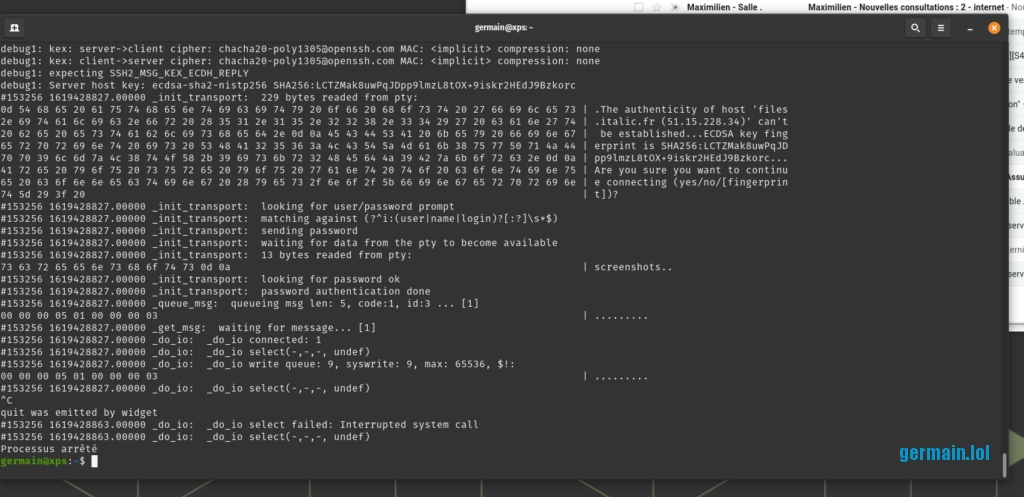
Task: Click the terminal vertical scrollbar thumb
Action: click(1003, 467)
